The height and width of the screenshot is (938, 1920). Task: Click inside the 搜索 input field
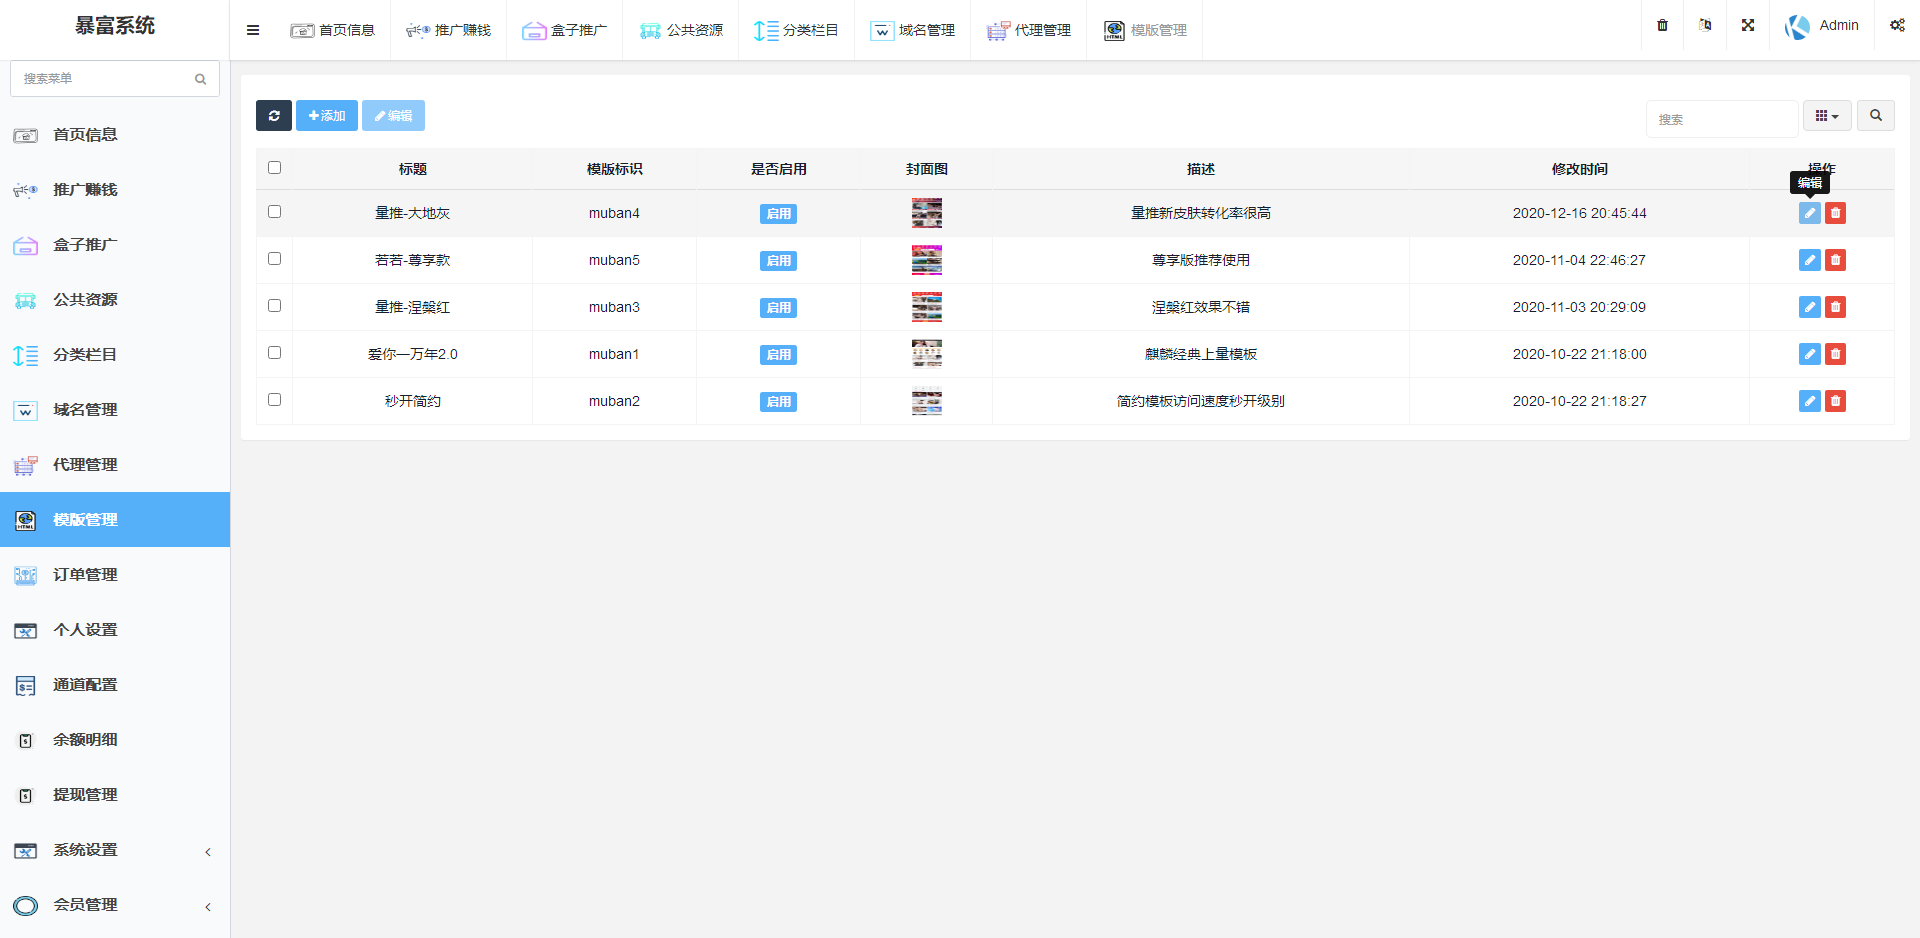click(1721, 118)
